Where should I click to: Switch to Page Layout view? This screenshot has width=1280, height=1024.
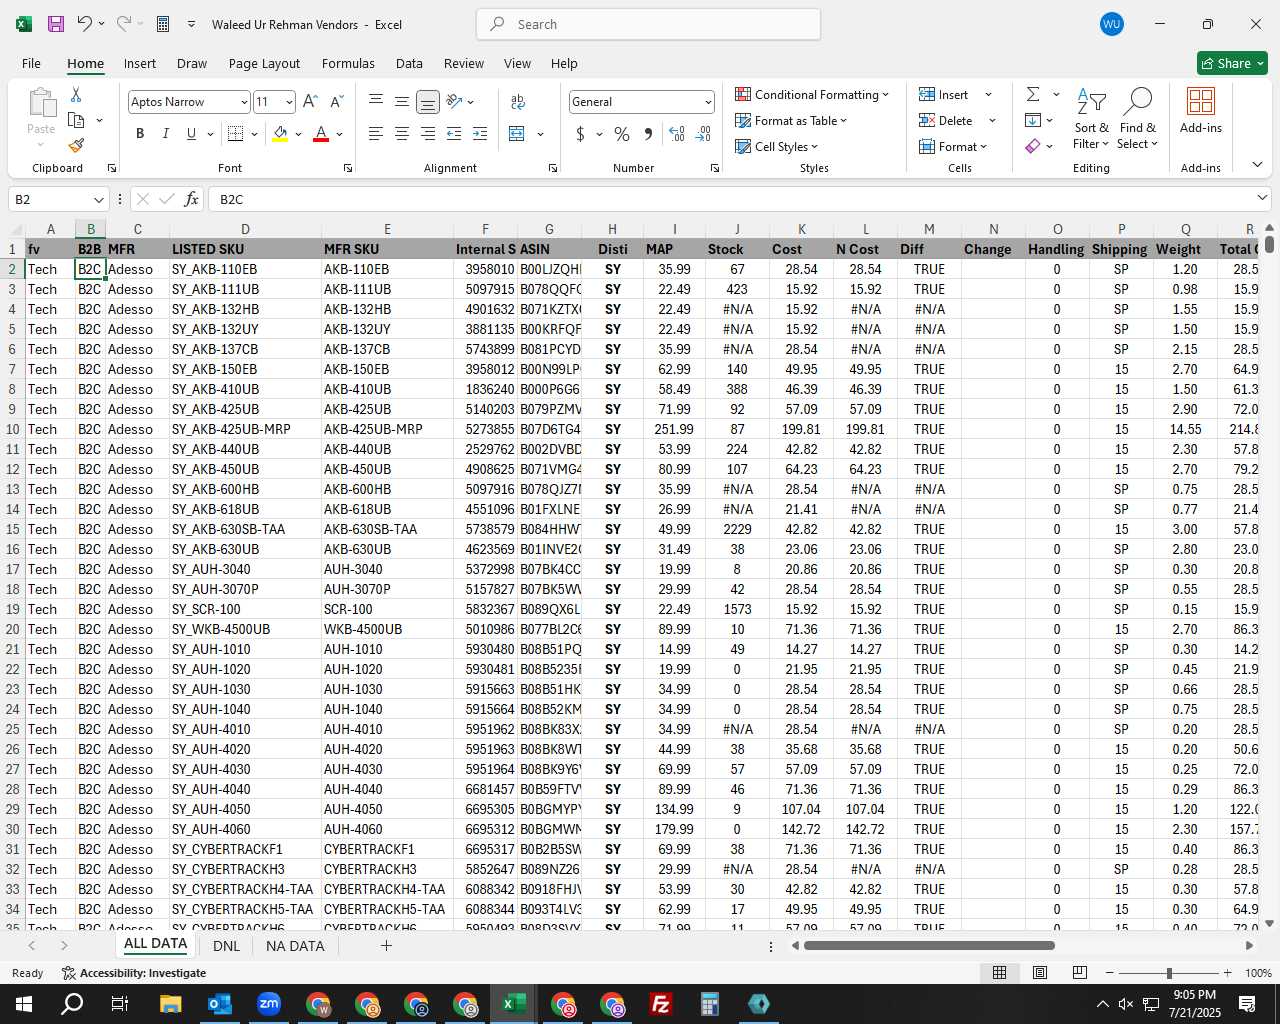pos(1039,972)
